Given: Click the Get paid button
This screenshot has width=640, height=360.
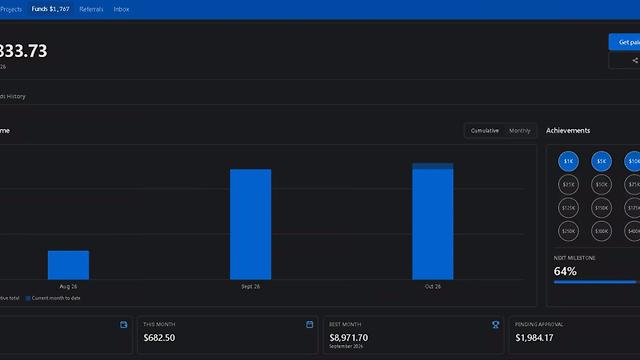Looking at the screenshot, I should [x=624, y=42].
